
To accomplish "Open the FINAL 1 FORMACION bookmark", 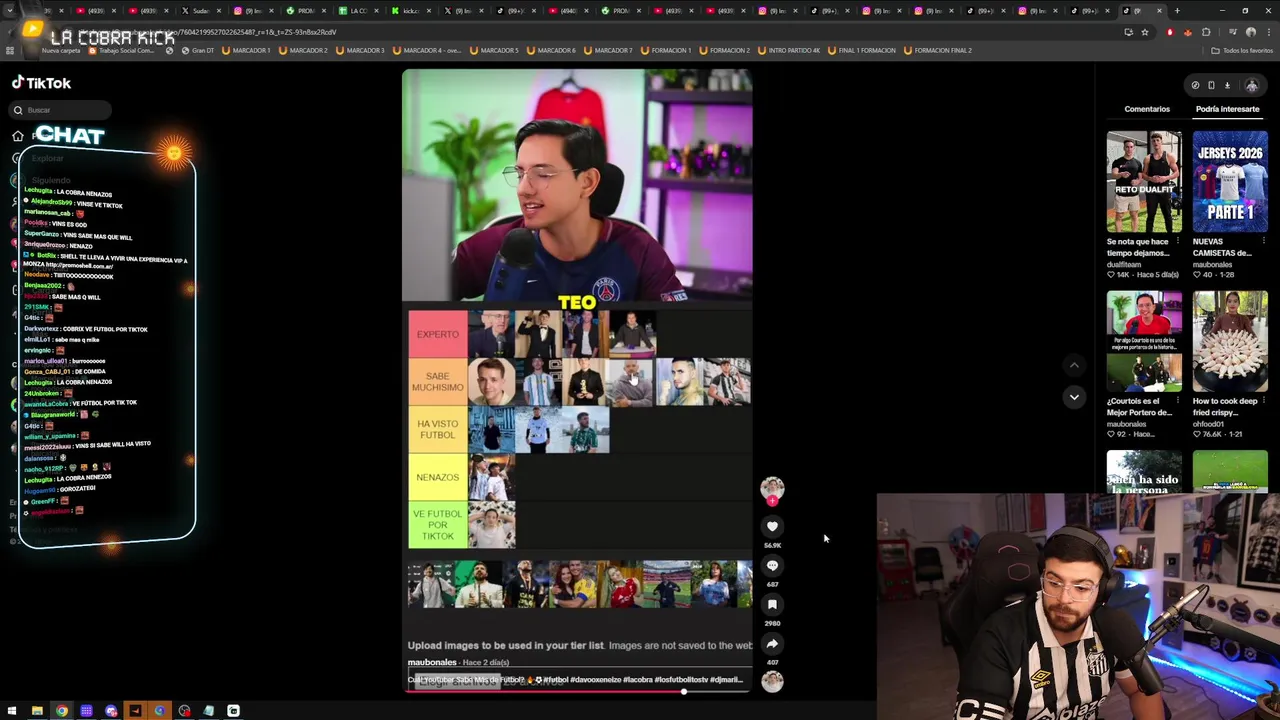I will [862, 50].
